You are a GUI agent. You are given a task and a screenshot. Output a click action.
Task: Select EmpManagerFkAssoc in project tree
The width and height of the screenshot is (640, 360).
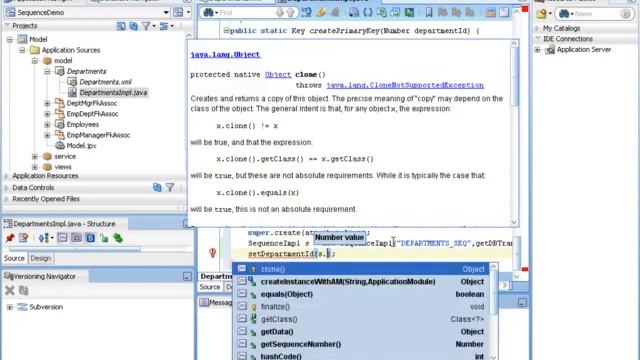[98, 135]
